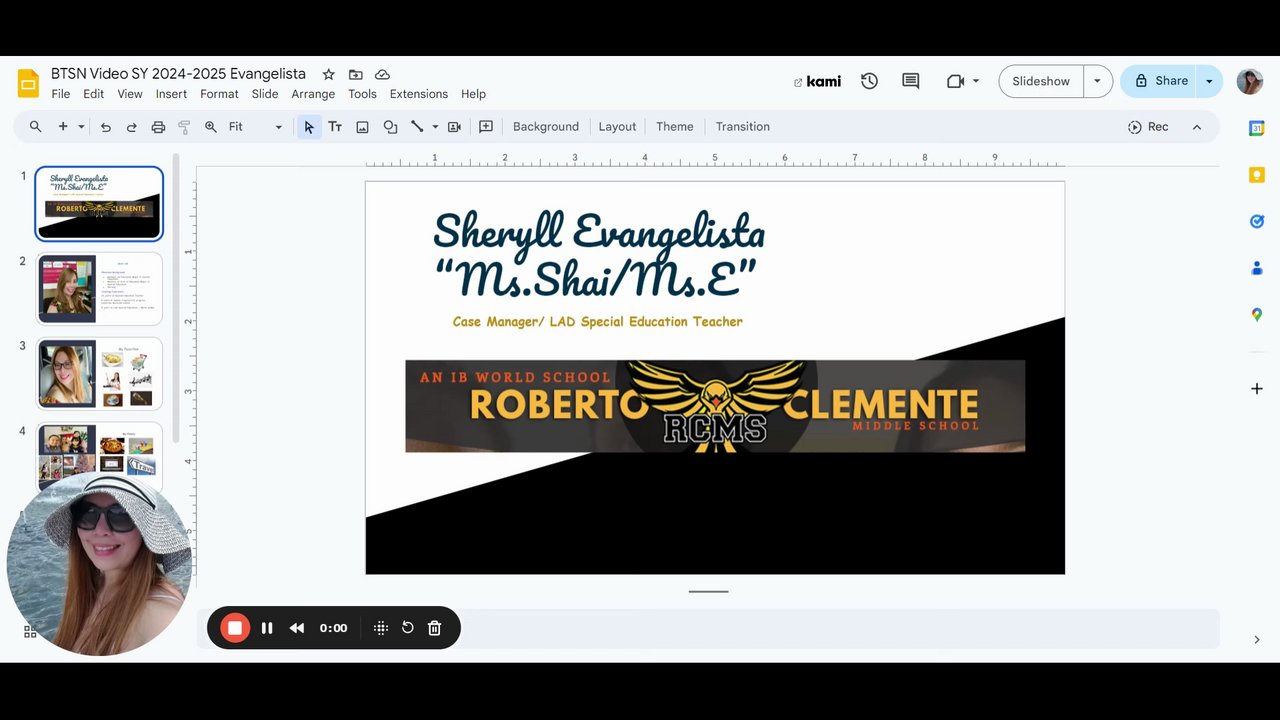
Task: Start the presentation with the Slideshow button
Action: 1041,81
